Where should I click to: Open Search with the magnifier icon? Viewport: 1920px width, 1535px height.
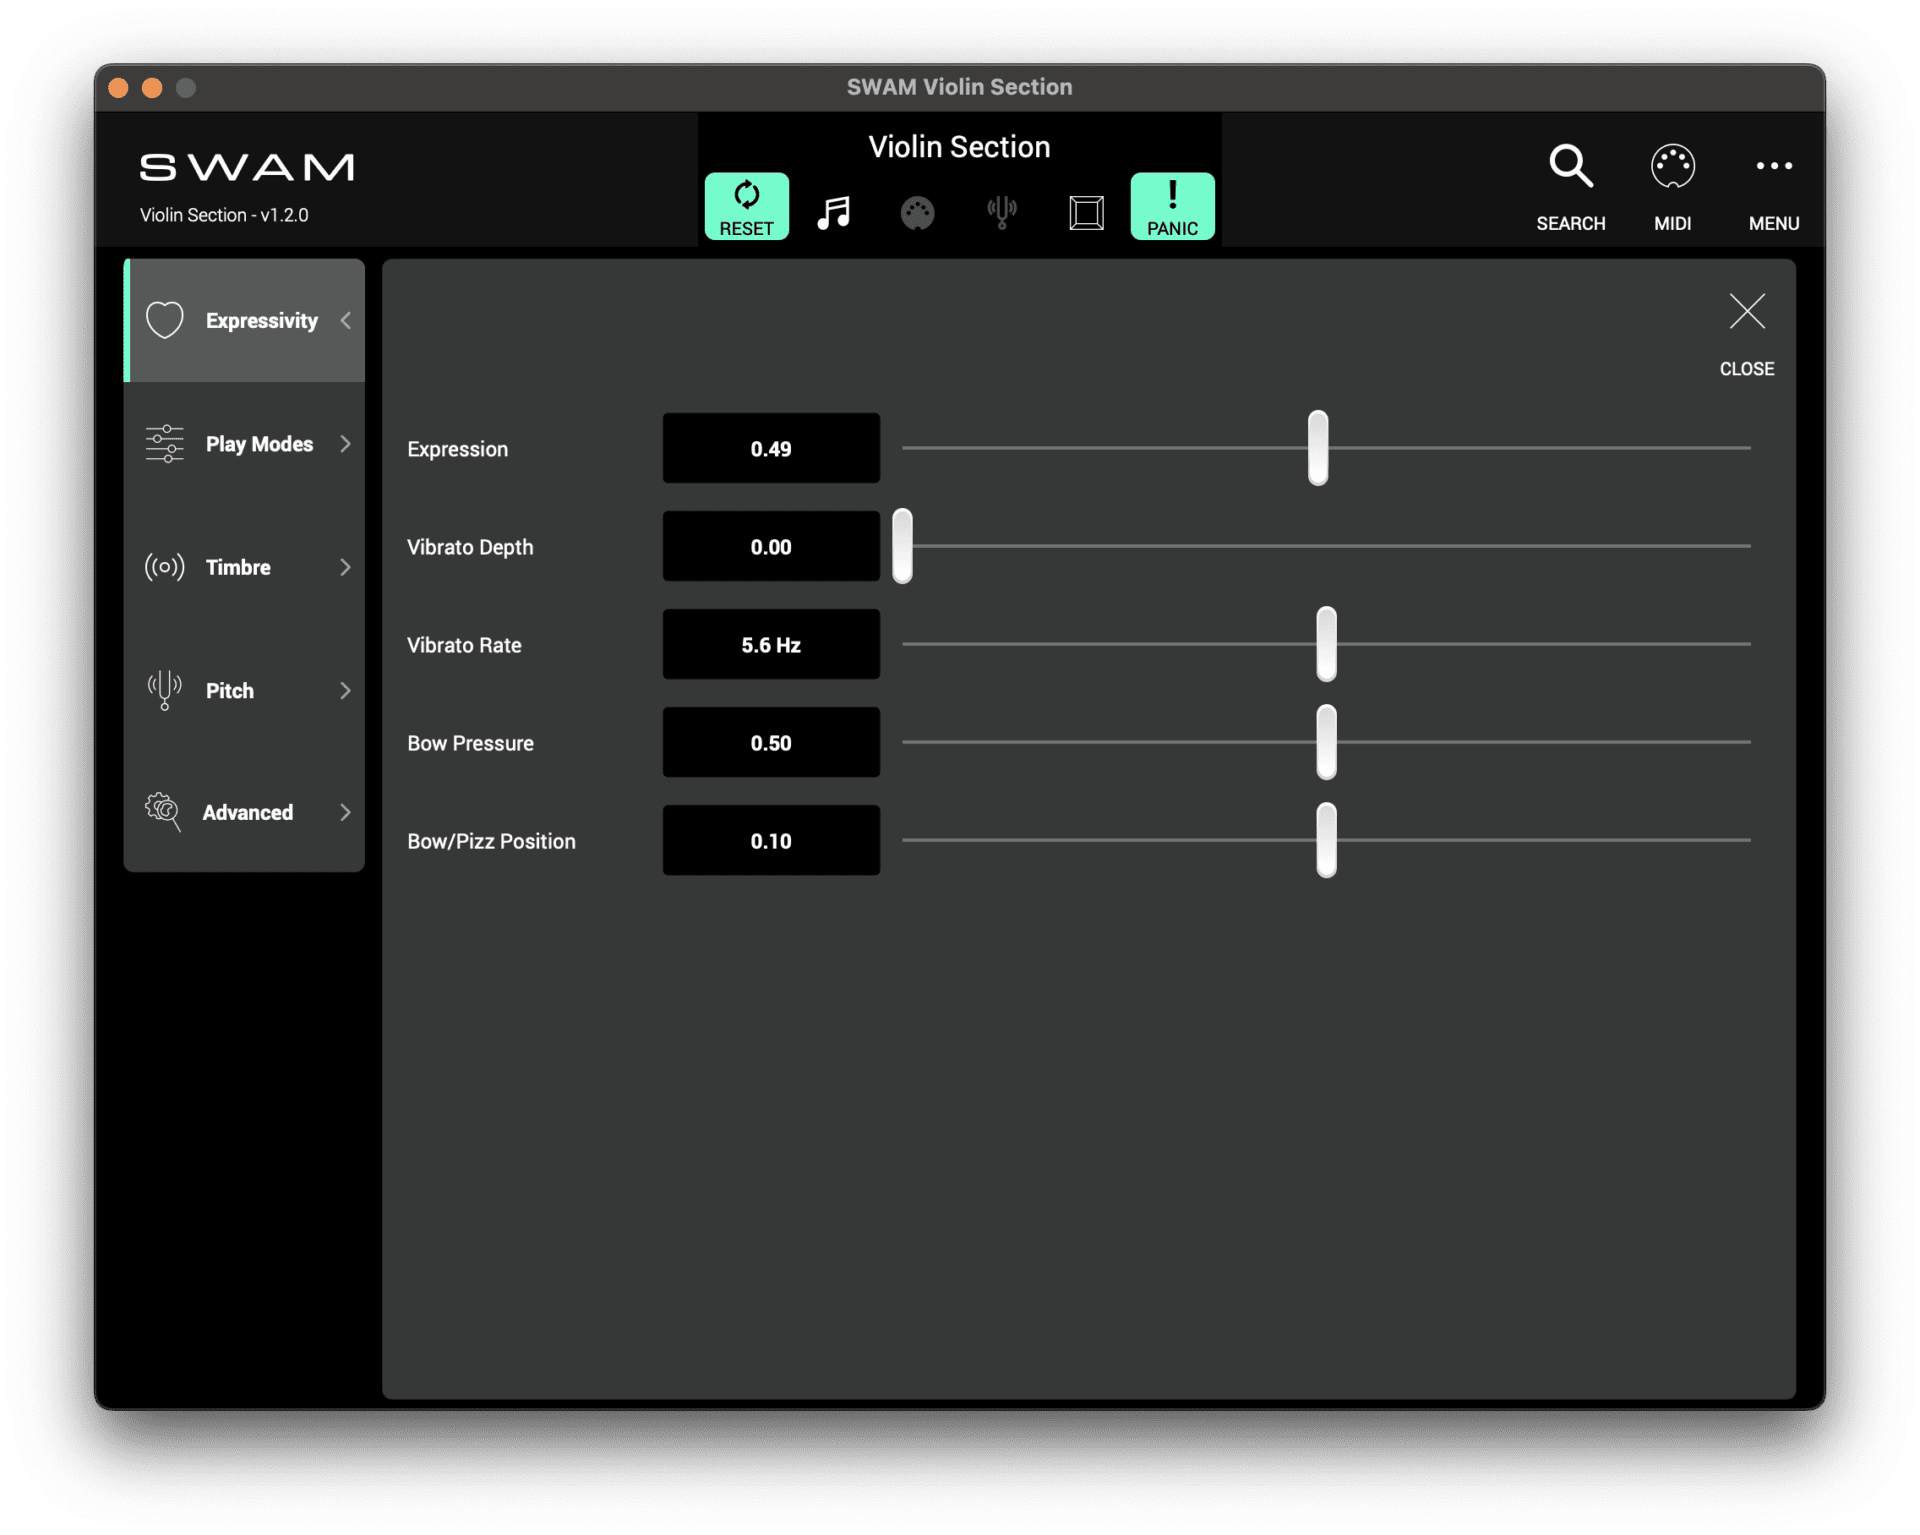(1570, 165)
